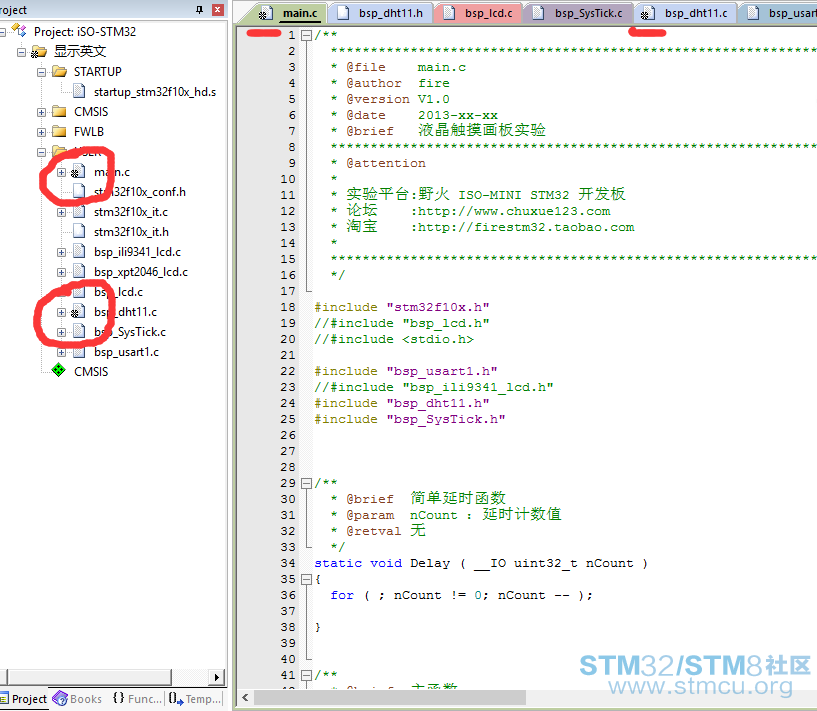The width and height of the screenshot is (817, 711).
Task: Click the STARTUP folder icon
Action: (59, 71)
